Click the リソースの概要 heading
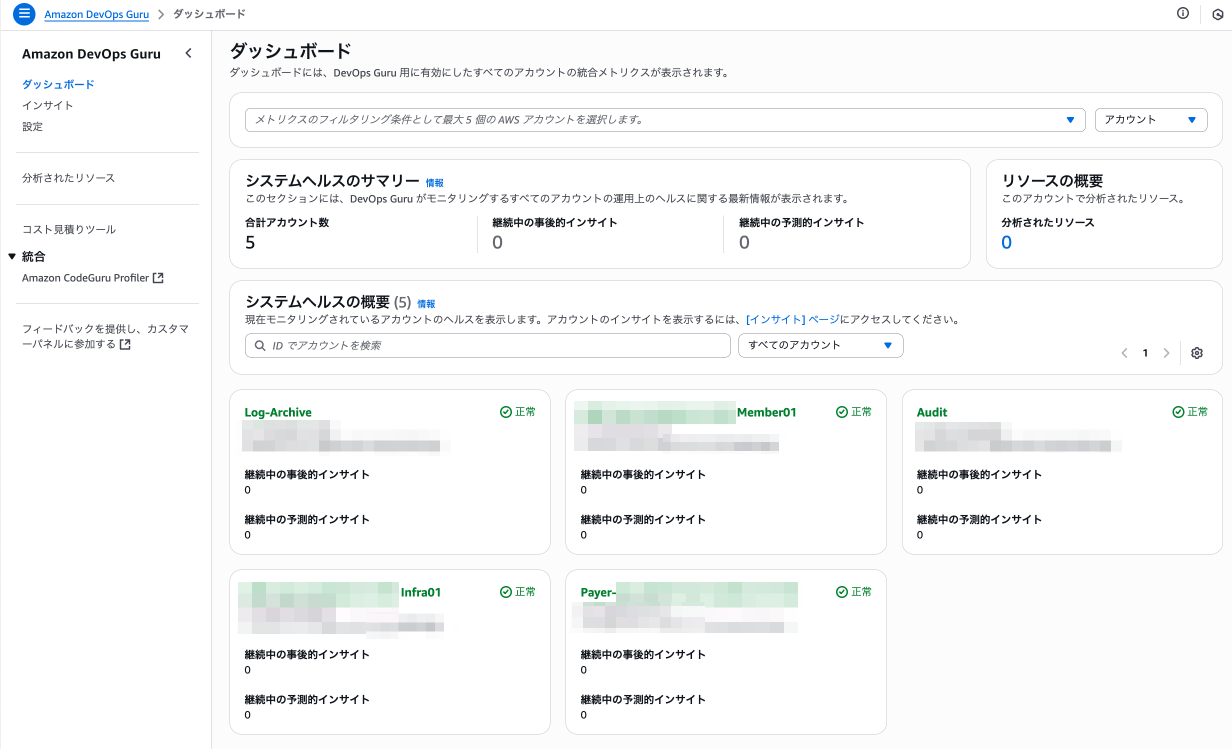This screenshot has width=1232, height=749. (1052, 181)
